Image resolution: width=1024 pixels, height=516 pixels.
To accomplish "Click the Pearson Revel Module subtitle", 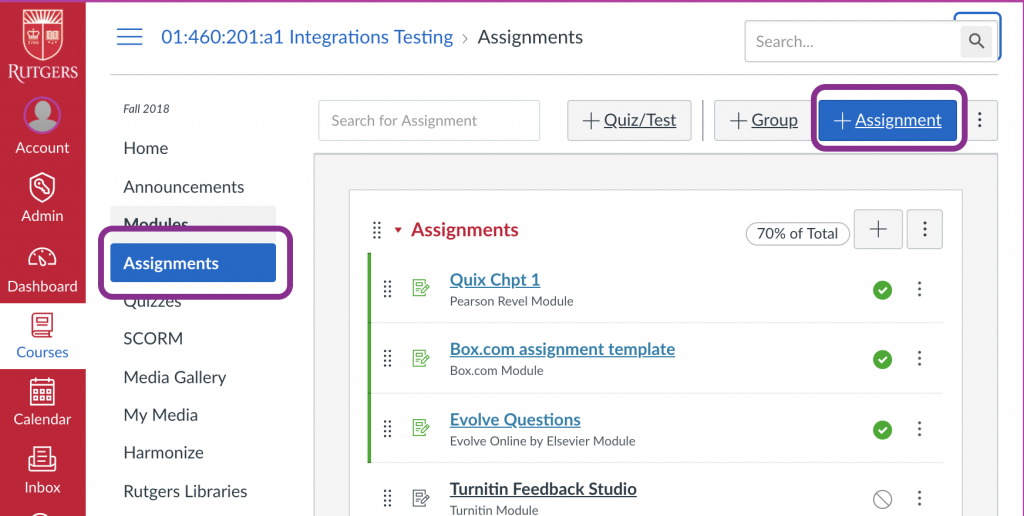I will [x=511, y=301].
